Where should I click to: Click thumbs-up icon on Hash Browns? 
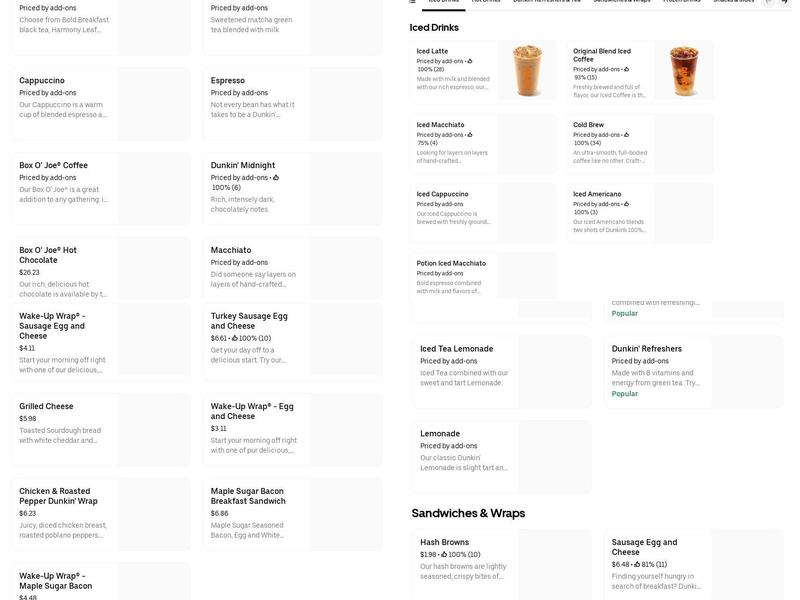pyautogui.click(x=443, y=554)
